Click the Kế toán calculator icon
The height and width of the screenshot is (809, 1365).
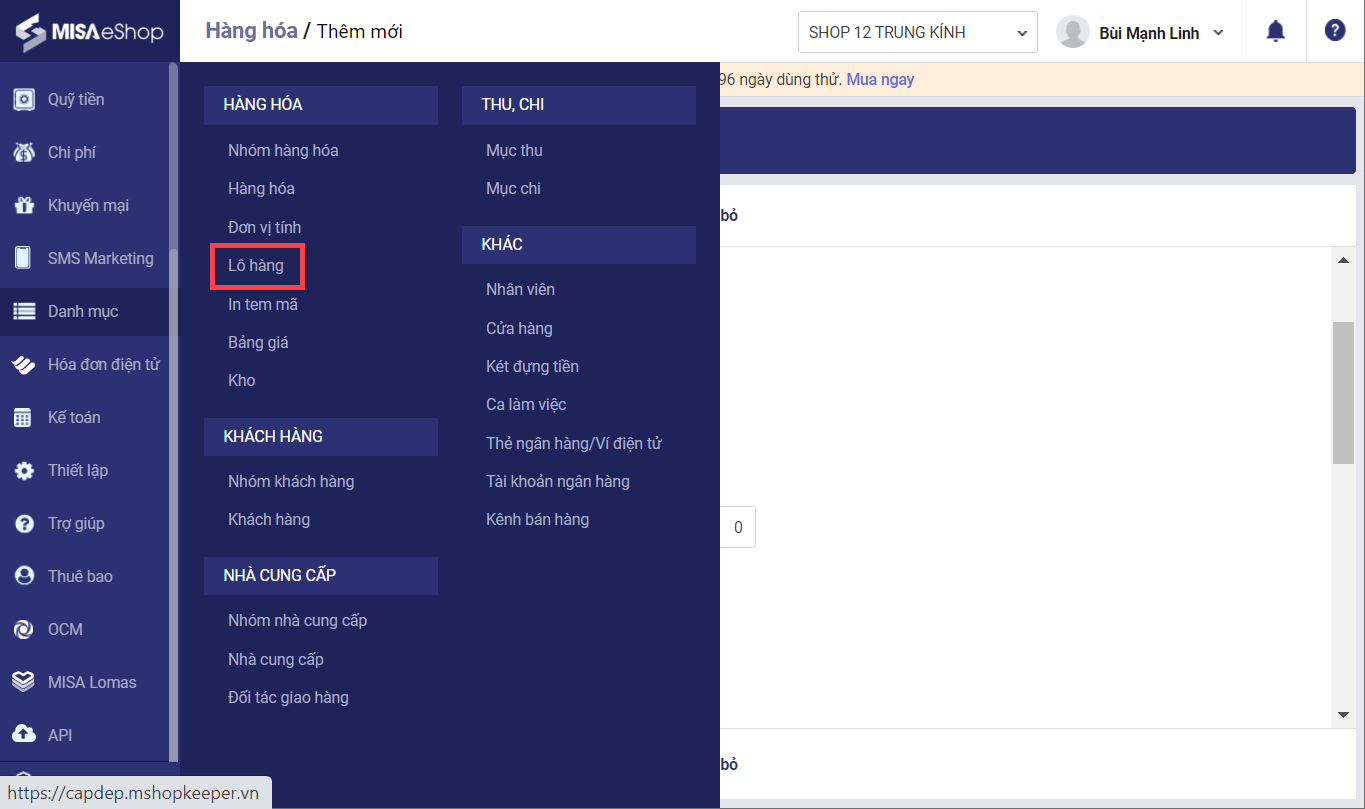(23, 418)
